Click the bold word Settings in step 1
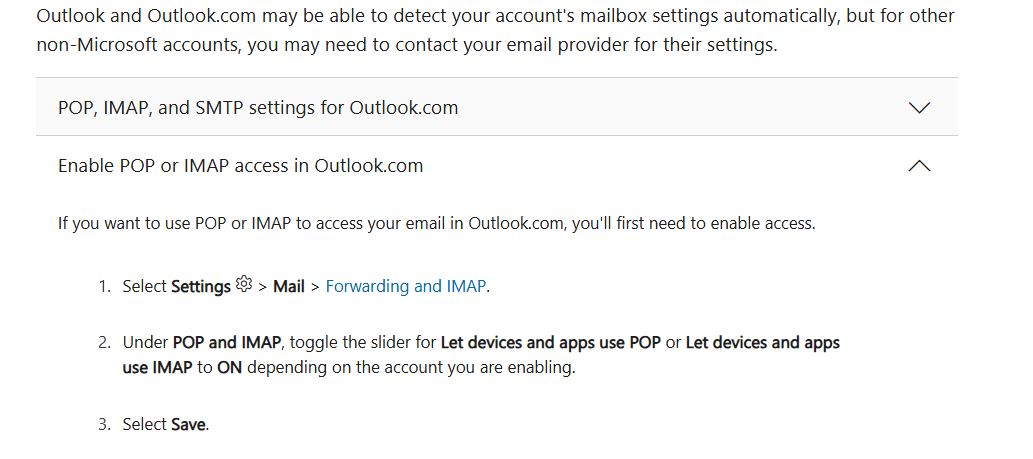The width and height of the screenshot is (1033, 459). click(201, 286)
